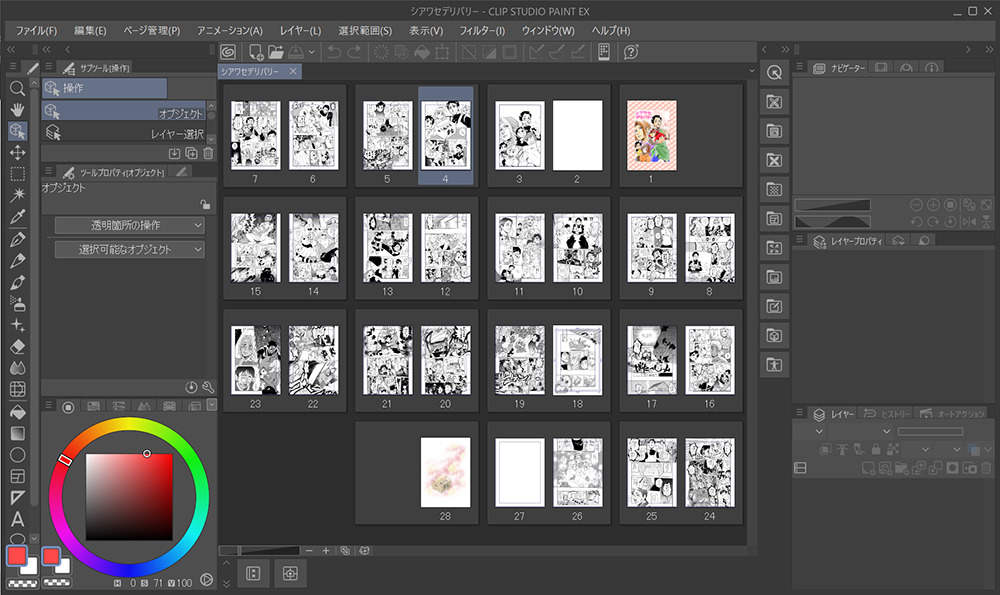The width and height of the screenshot is (1000, 595).
Task: Delete sub tool with trash icon
Action: [208, 153]
